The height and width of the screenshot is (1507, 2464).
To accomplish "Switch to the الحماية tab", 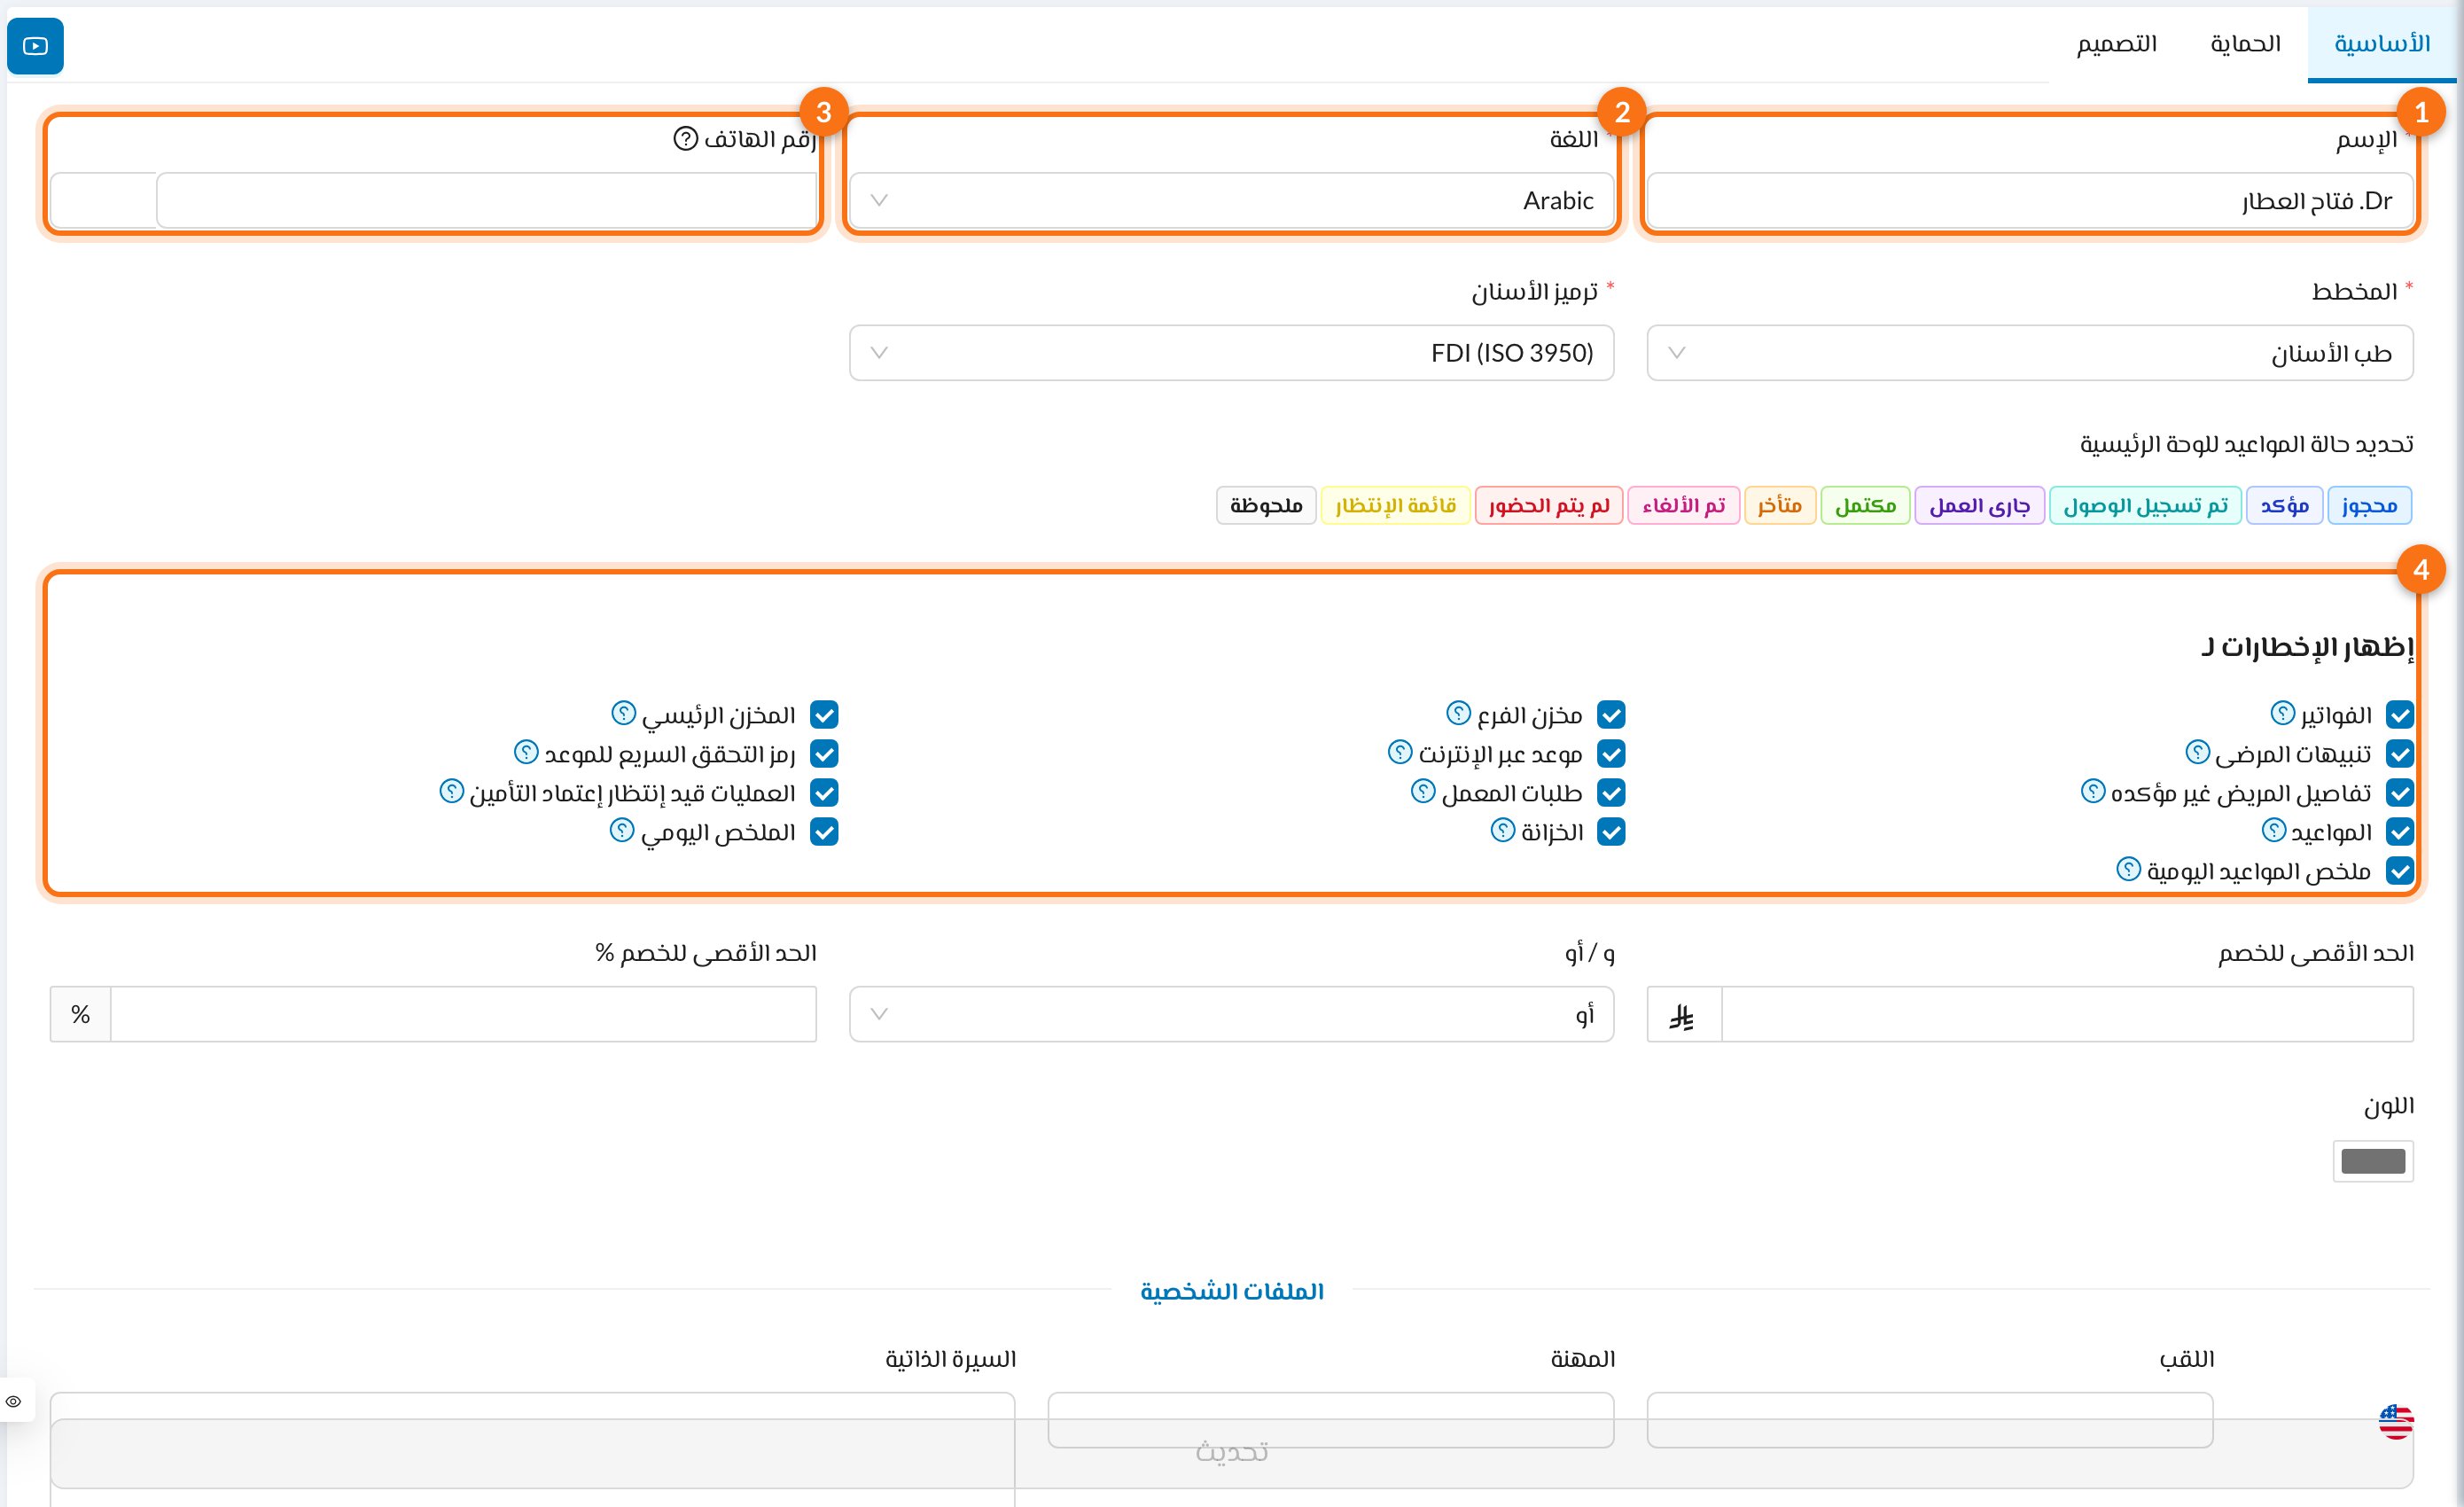I will 2245,44.
